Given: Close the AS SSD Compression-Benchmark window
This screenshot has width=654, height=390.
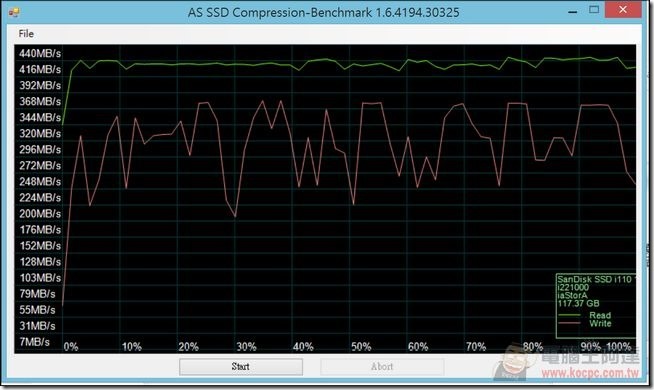Looking at the screenshot, I should 623,10.
